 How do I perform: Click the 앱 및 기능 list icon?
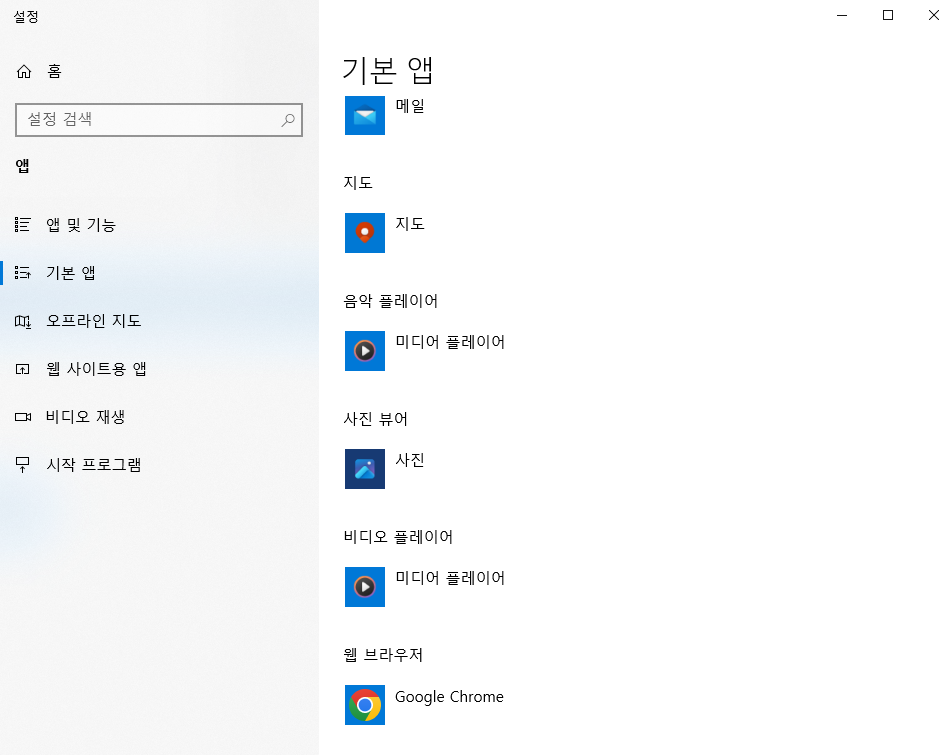pyautogui.click(x=22, y=225)
